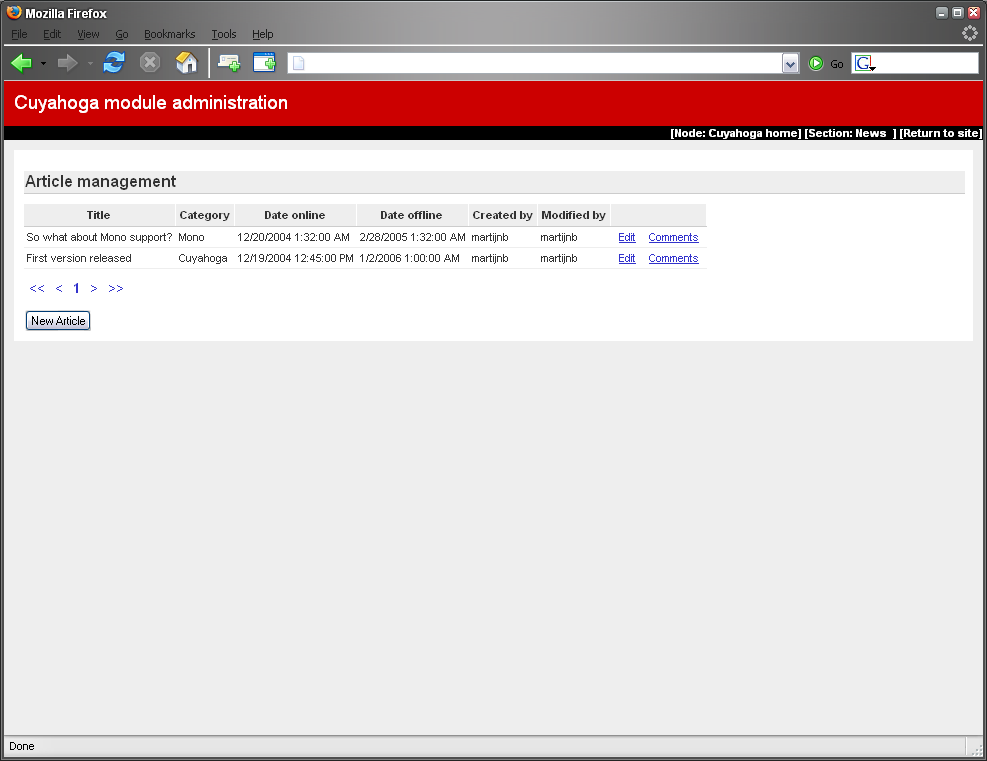987x761 pixels.
Task: Select page 1 in the pager
Action: click(76, 288)
